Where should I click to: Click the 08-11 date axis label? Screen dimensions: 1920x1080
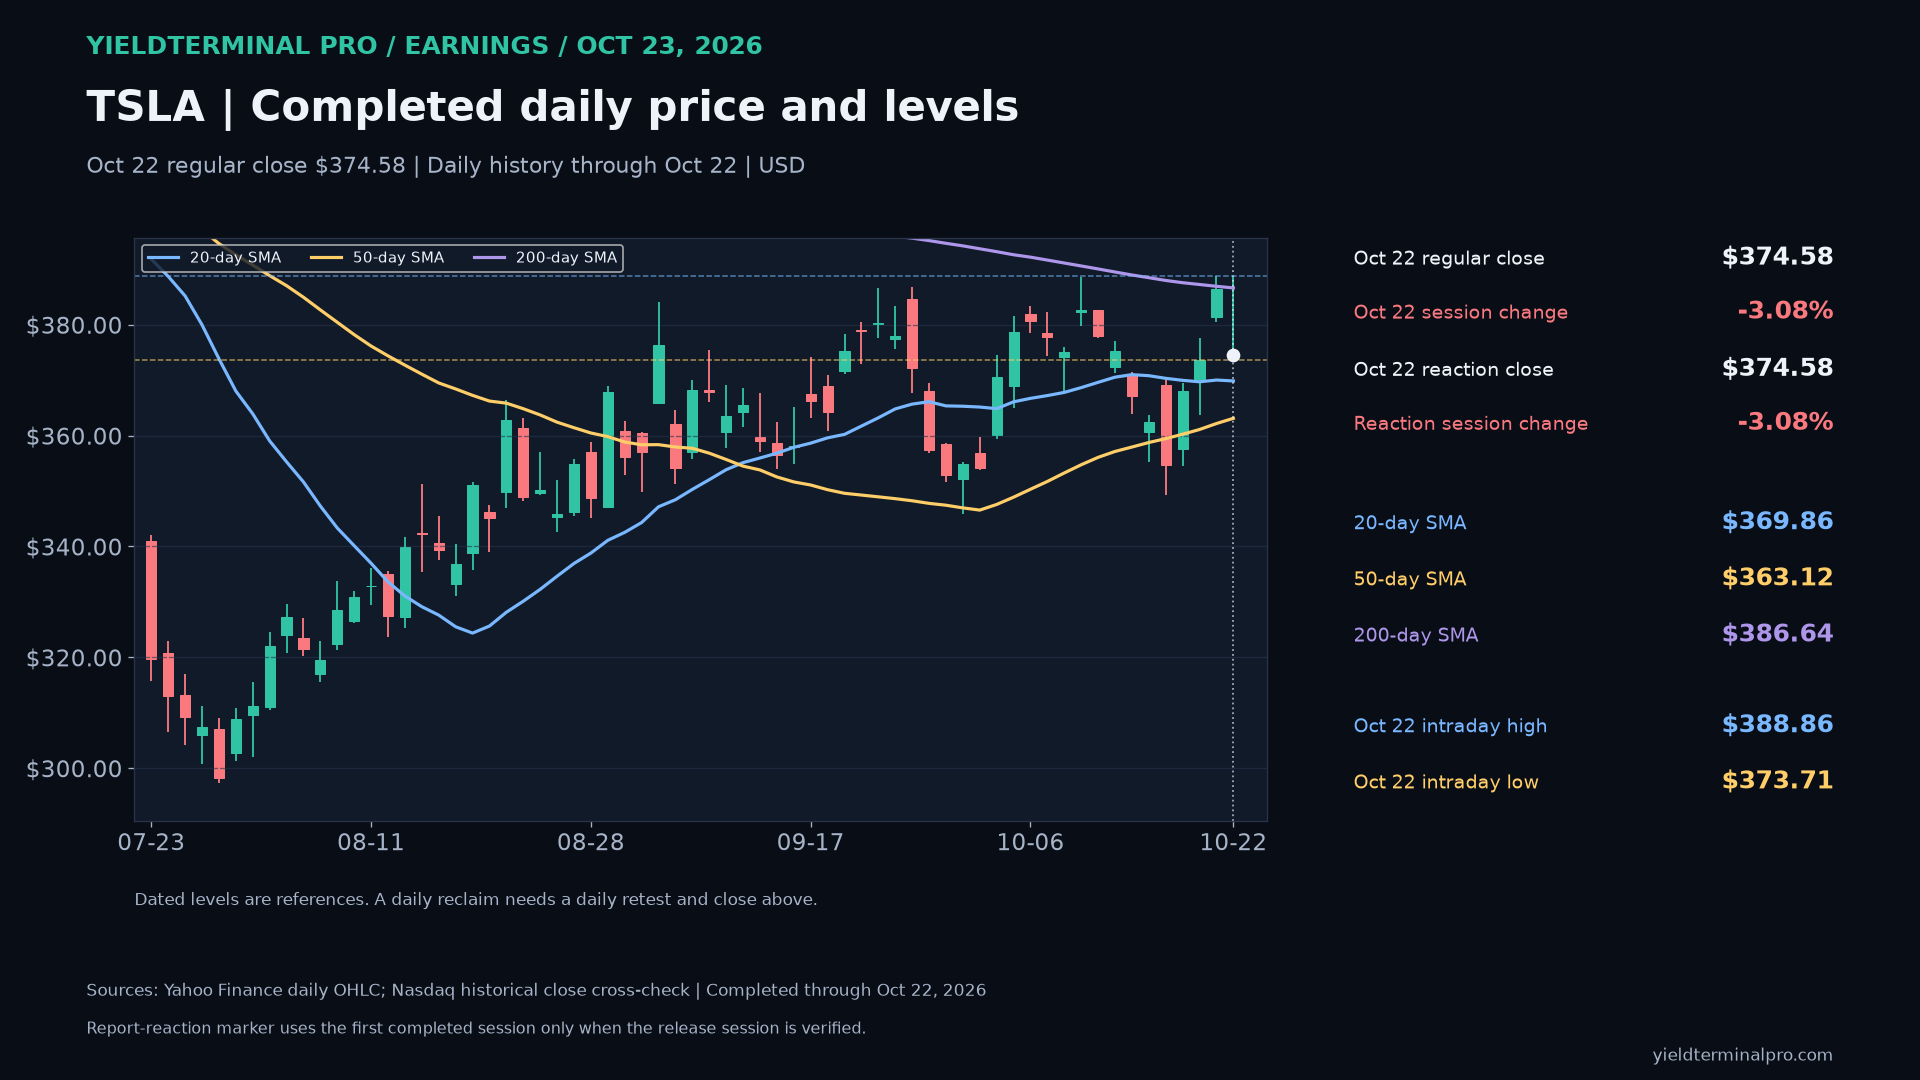pos(371,843)
